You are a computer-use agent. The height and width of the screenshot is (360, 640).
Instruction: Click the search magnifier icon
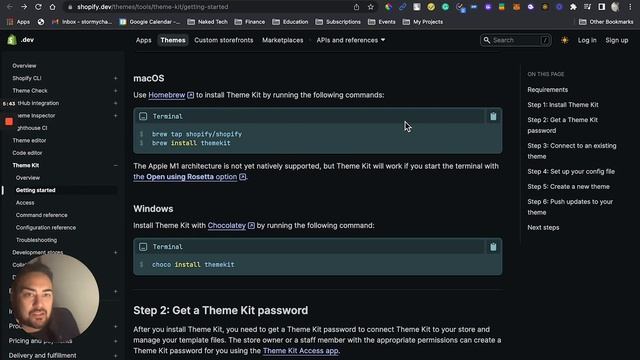[487, 40]
